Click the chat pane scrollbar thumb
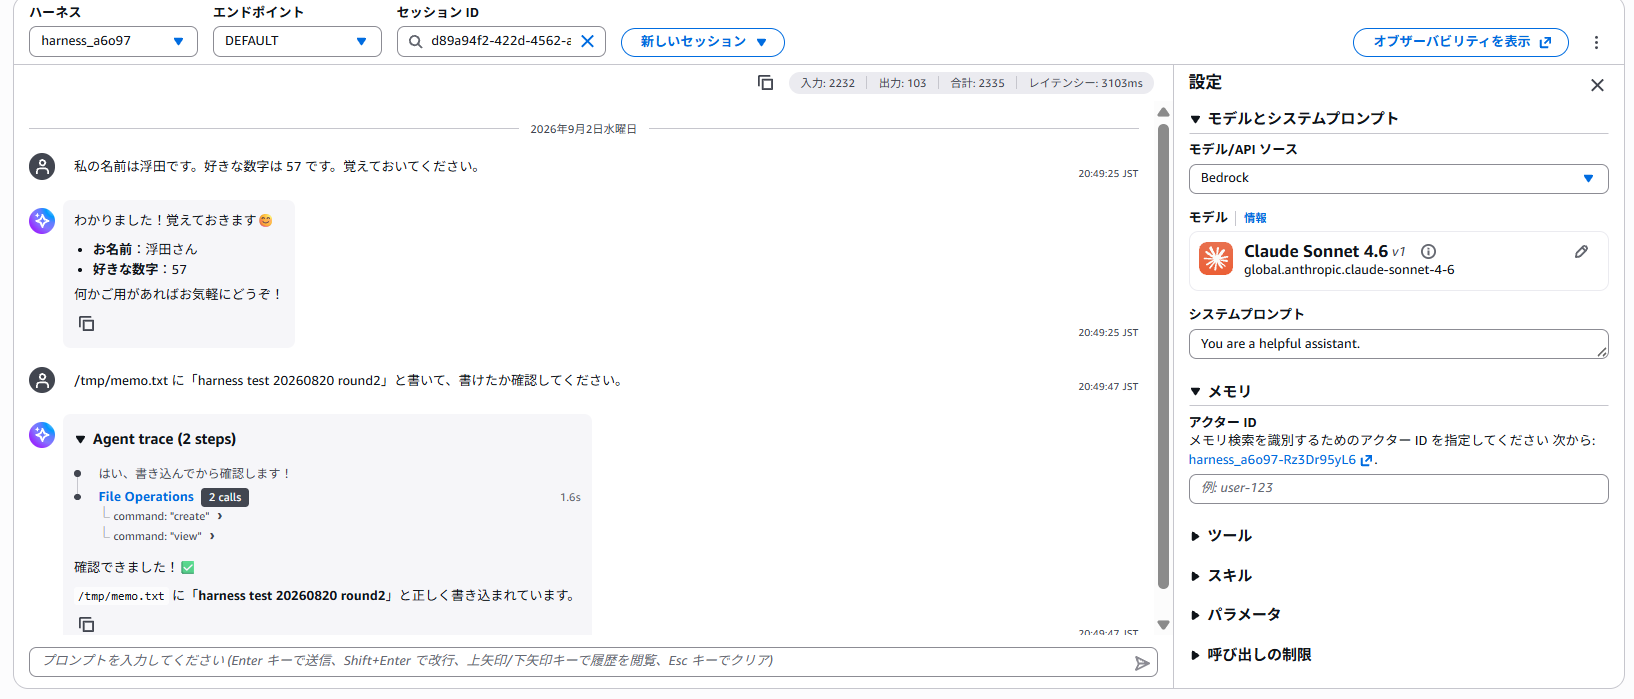This screenshot has height=699, width=1634. click(1163, 356)
